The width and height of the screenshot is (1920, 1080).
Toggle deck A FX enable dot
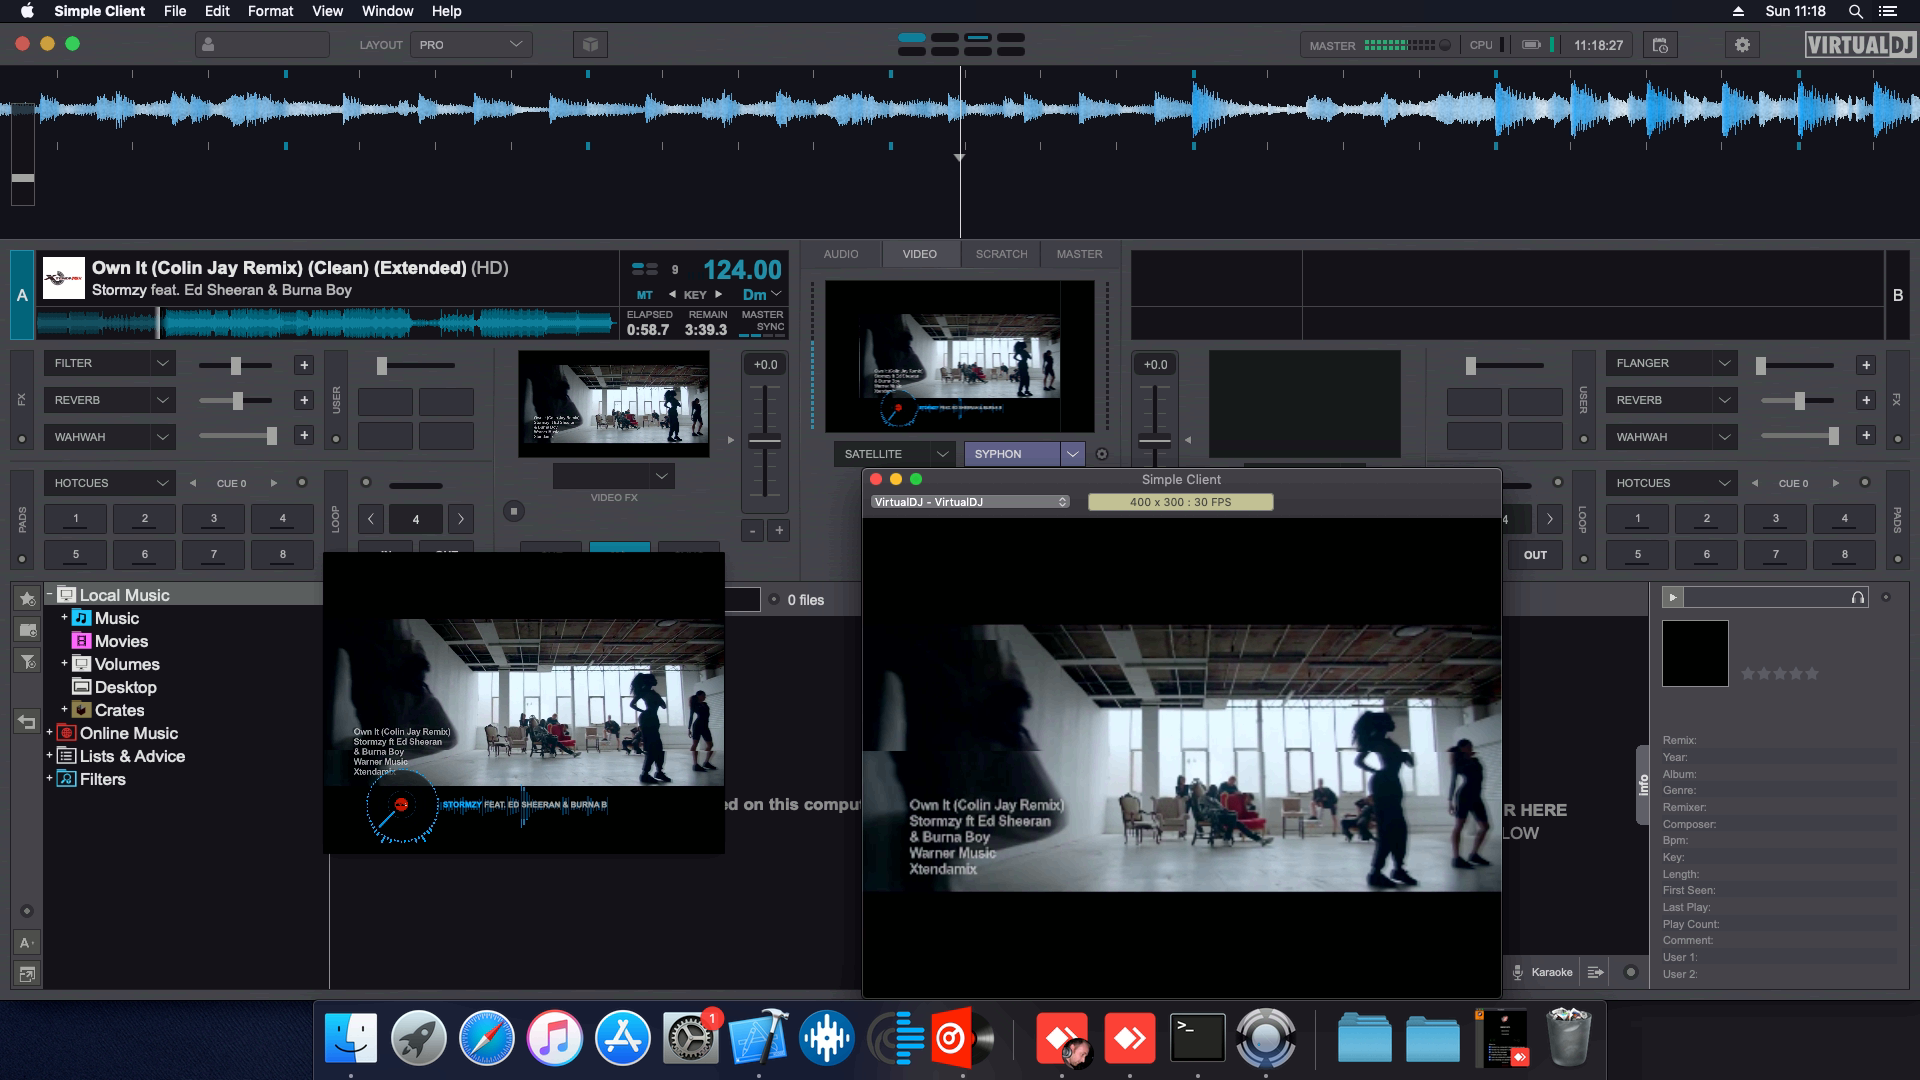pyautogui.click(x=22, y=439)
